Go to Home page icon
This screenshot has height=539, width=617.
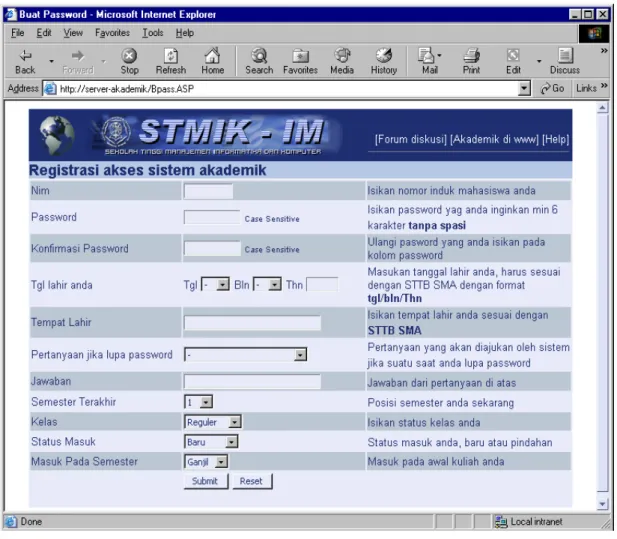pyautogui.click(x=212, y=56)
